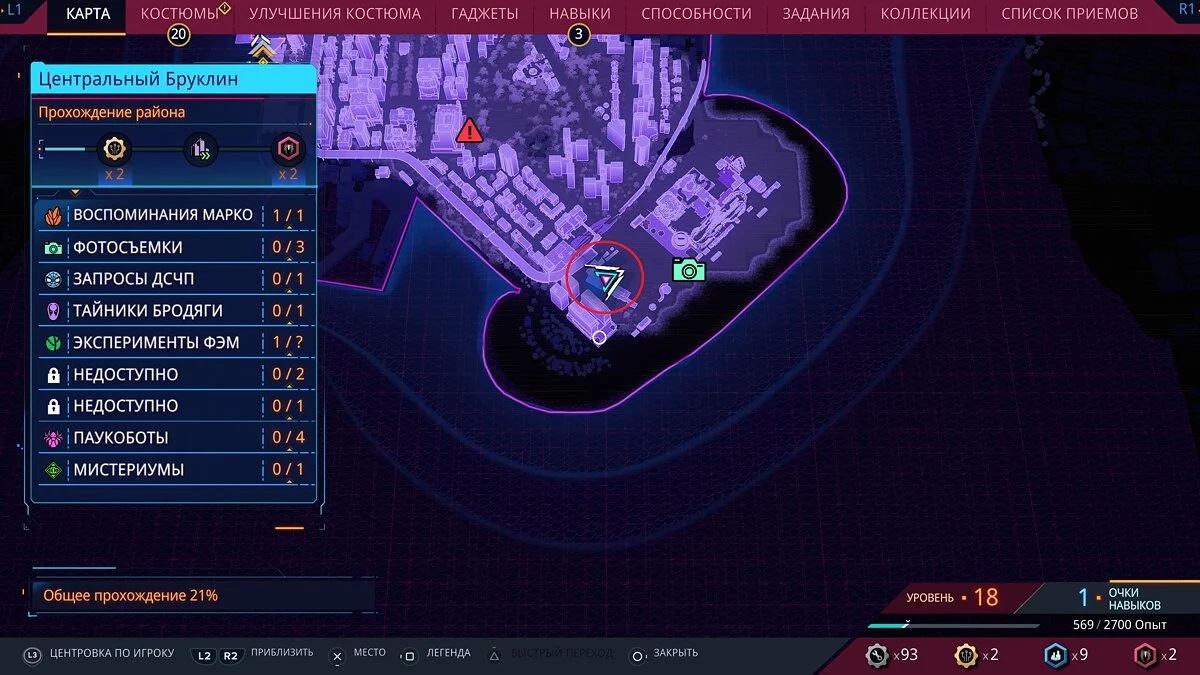Open the НАВЫКИ tab

pos(580,14)
